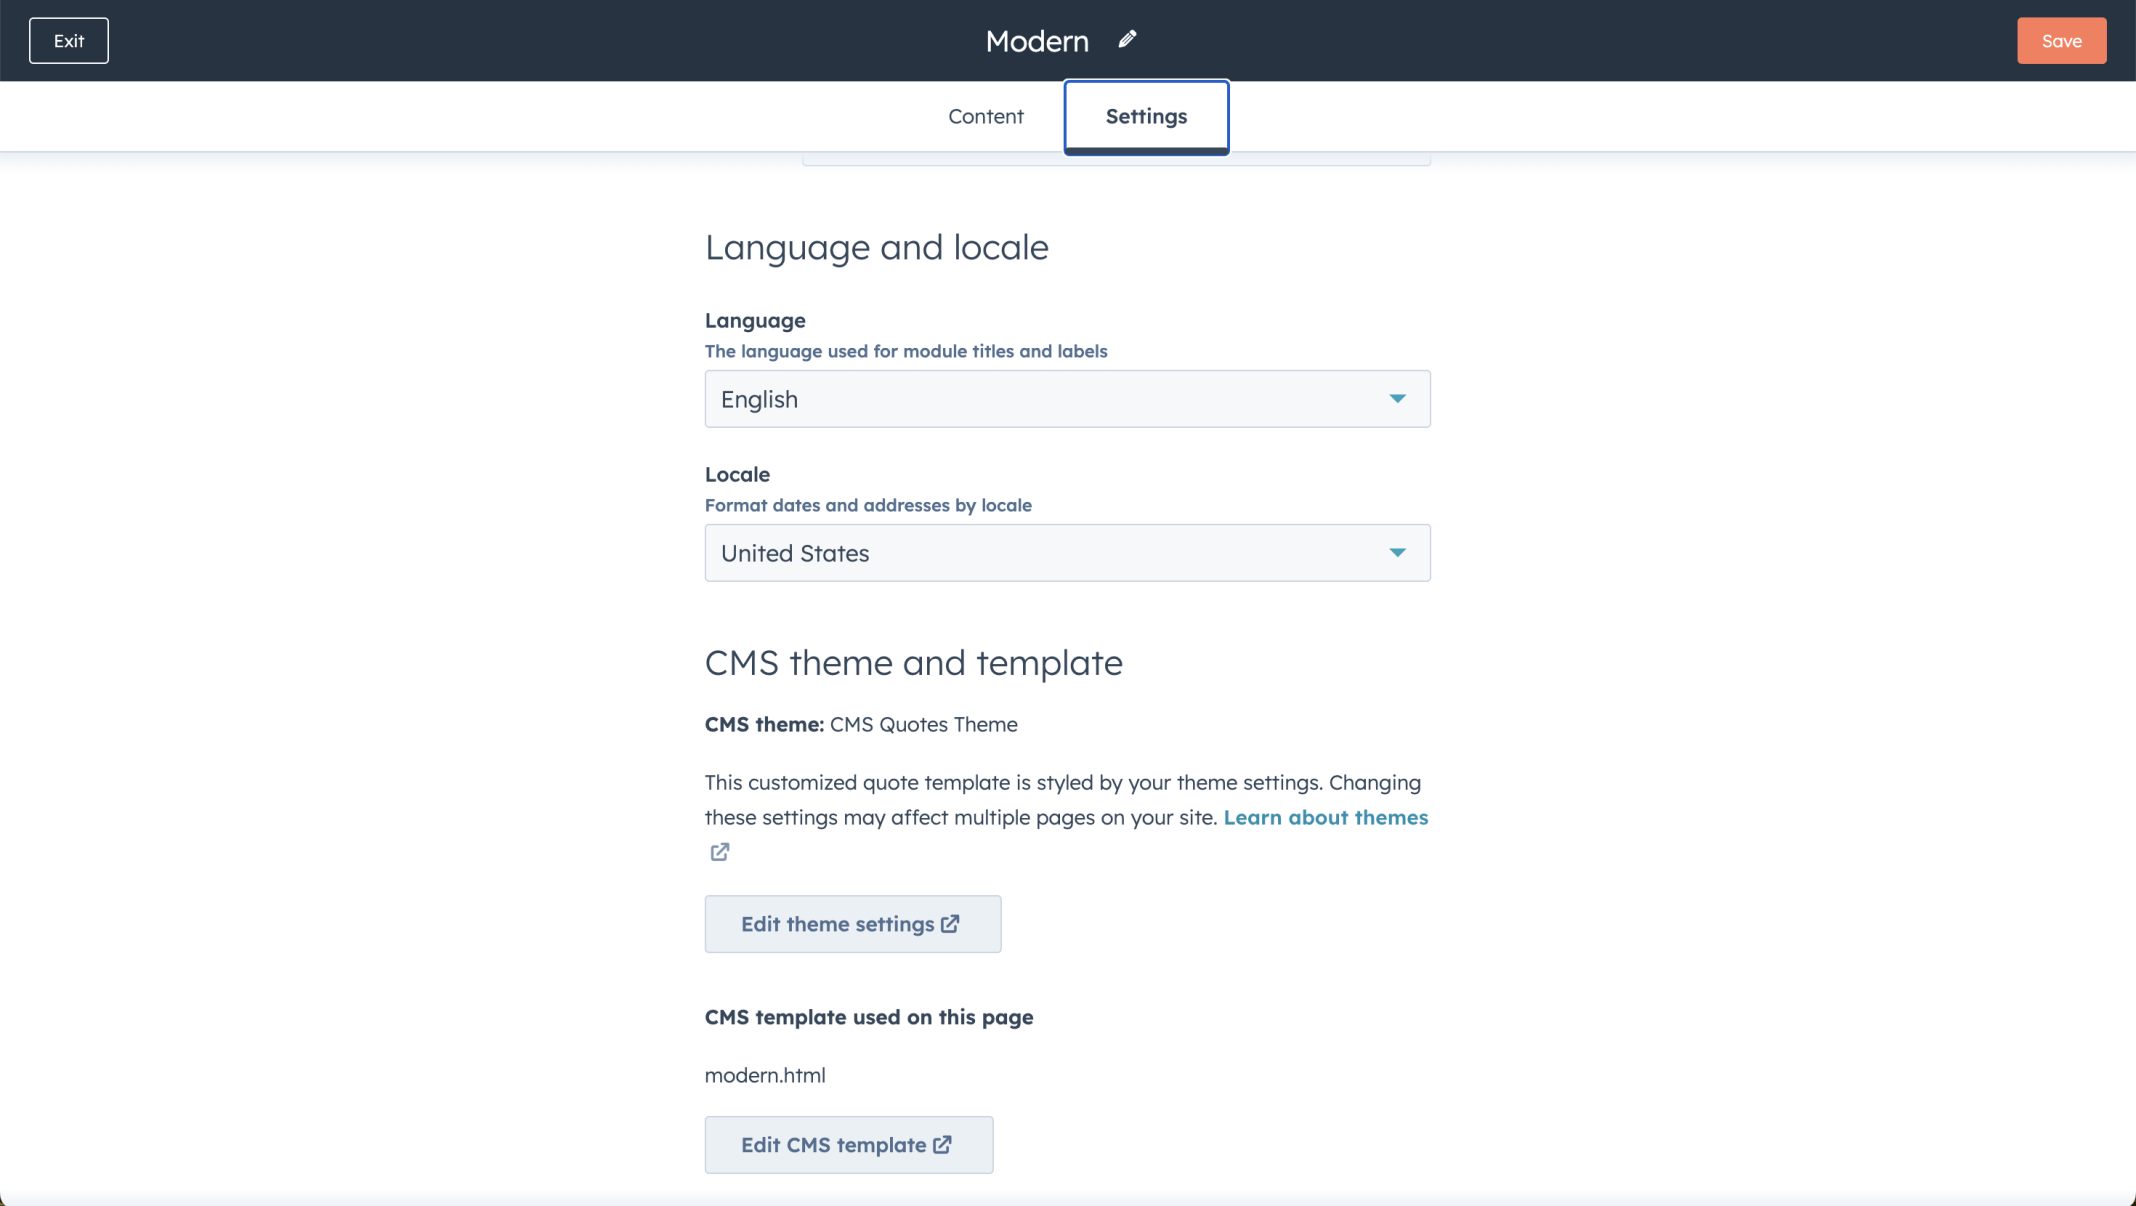Exit the template editor
Image resolution: width=2136 pixels, height=1206 pixels.
coord(69,41)
